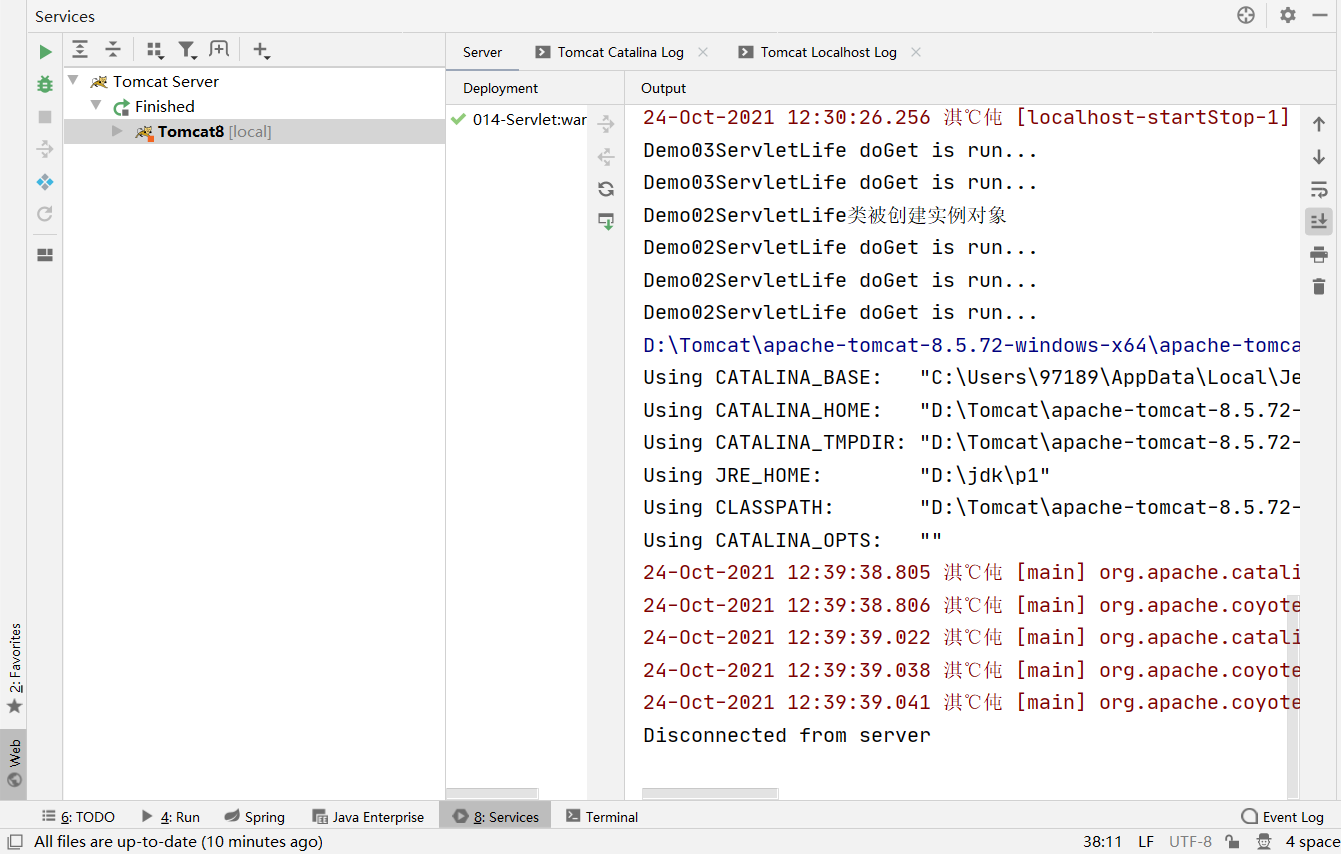
Task: Click the down arrow icon beside console
Action: tap(1319, 157)
